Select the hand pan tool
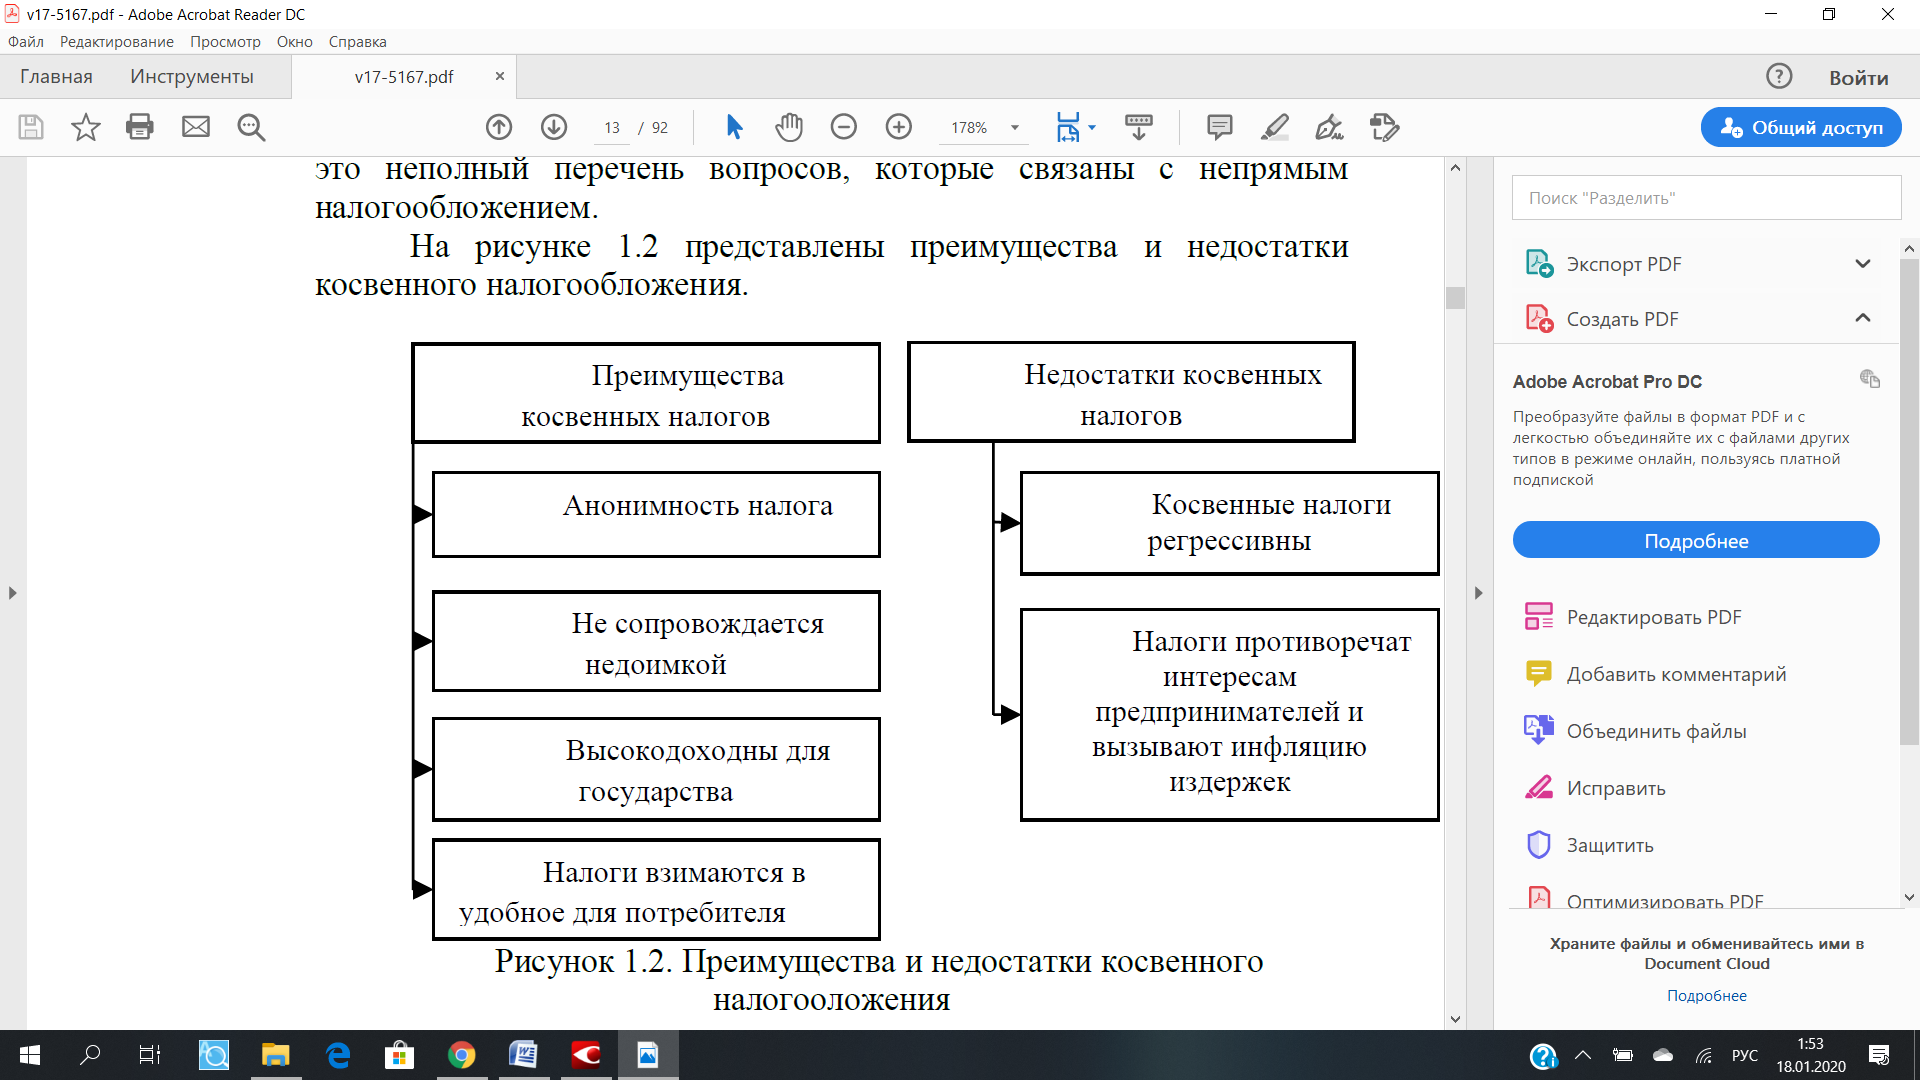Screen dimensions: 1920x1080 point(789,127)
